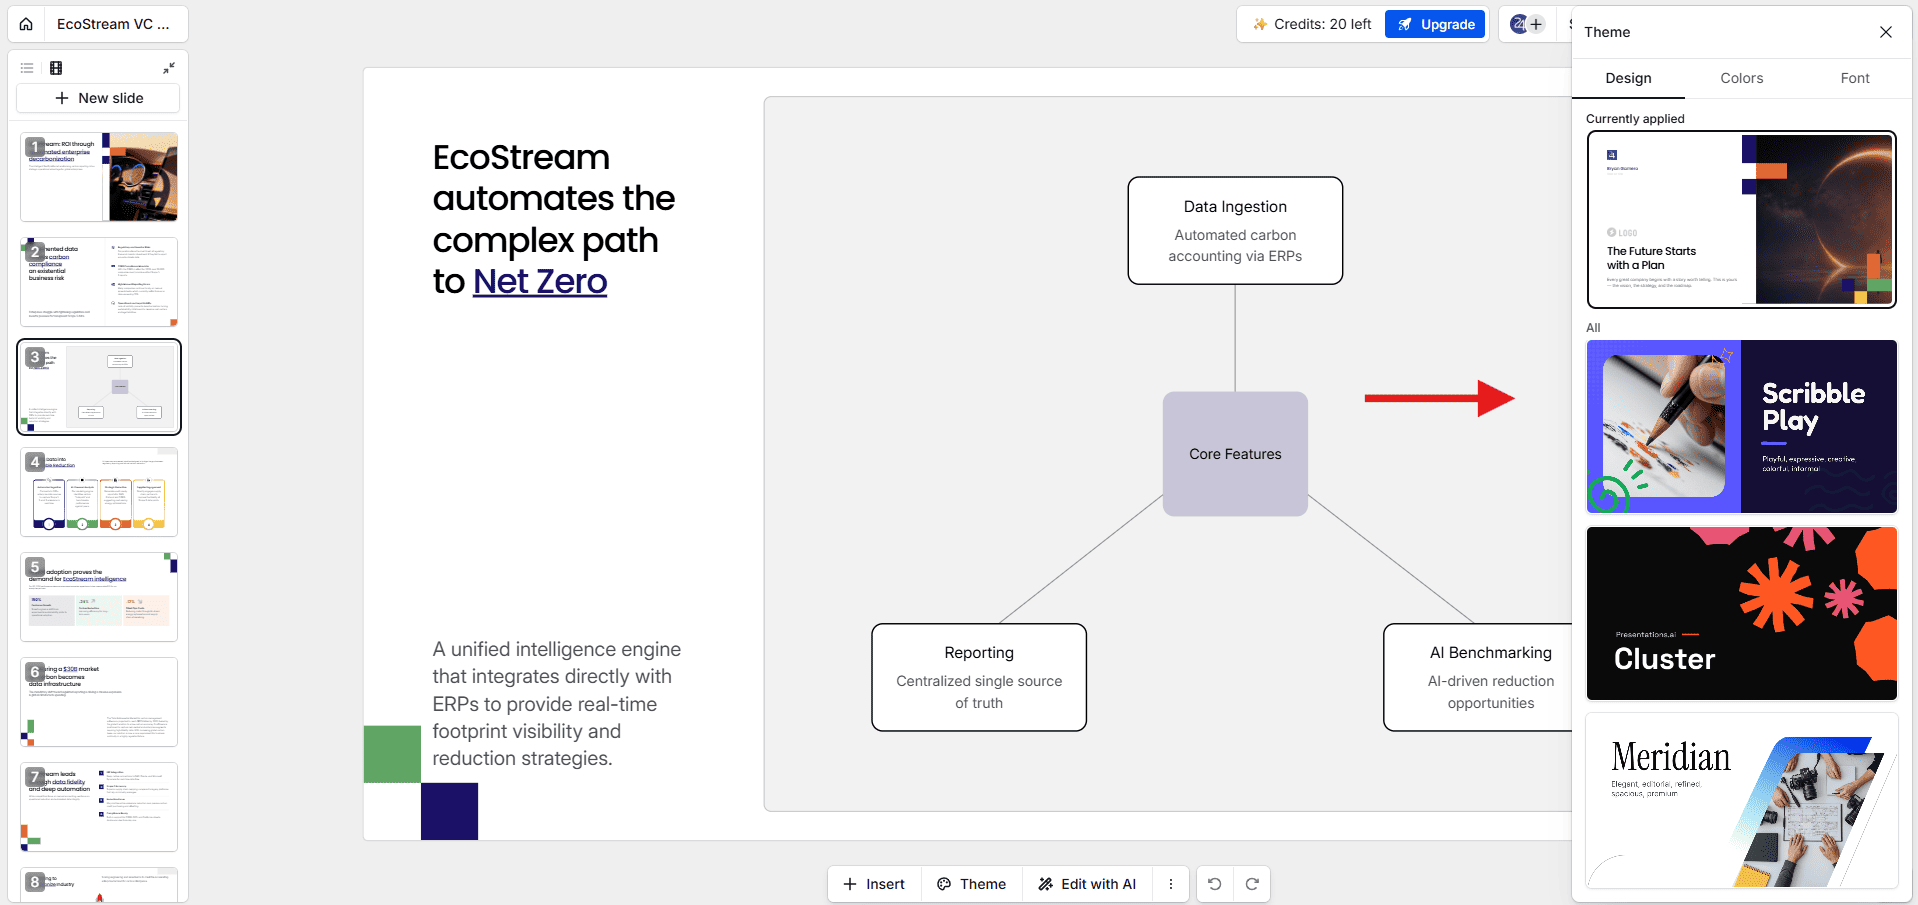Apply the Meridian theme

pyautogui.click(x=1741, y=800)
